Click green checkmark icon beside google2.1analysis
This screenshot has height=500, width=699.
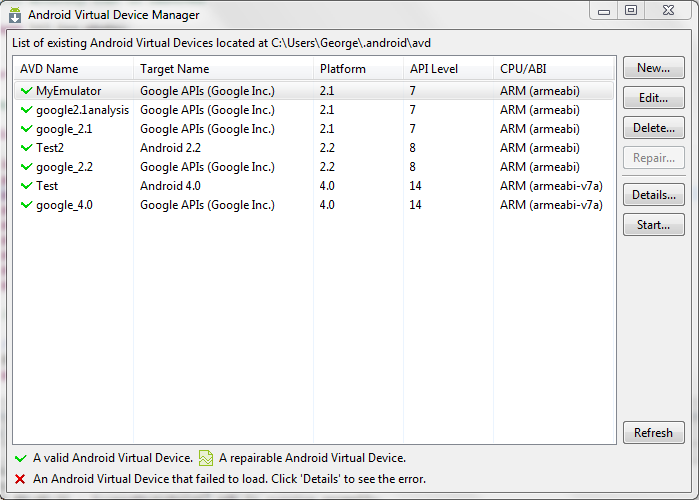[x=26, y=110]
